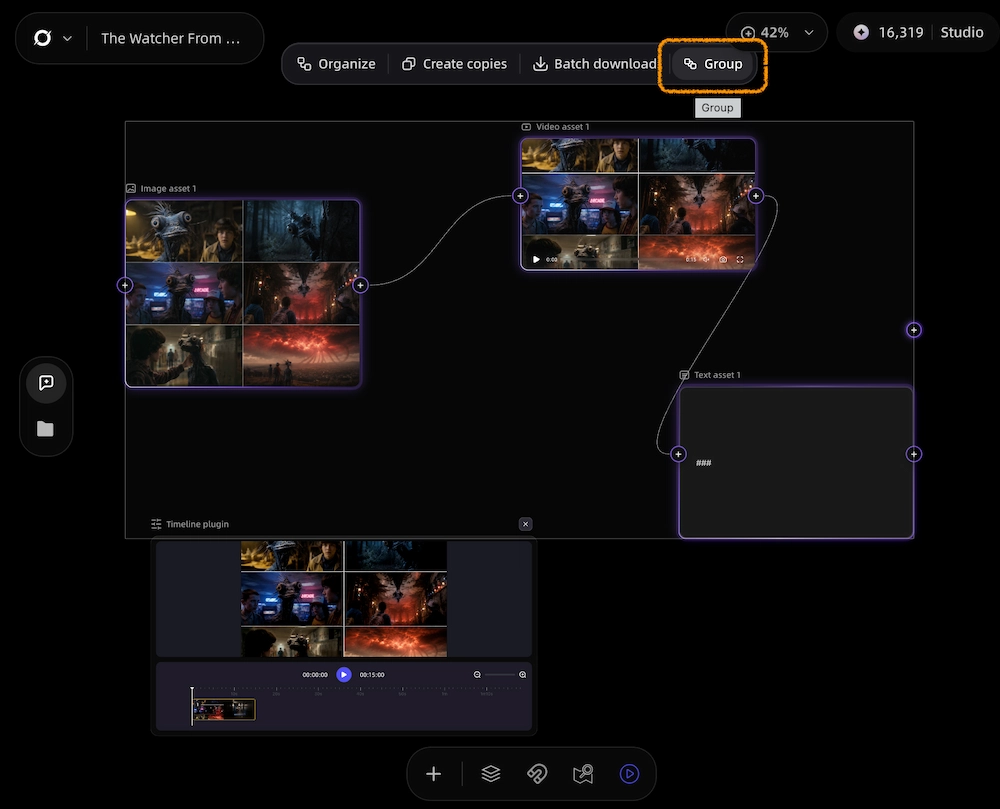Image resolution: width=1000 pixels, height=809 pixels.
Task: Click the credits icon beside 16,319
Action: [x=861, y=33]
